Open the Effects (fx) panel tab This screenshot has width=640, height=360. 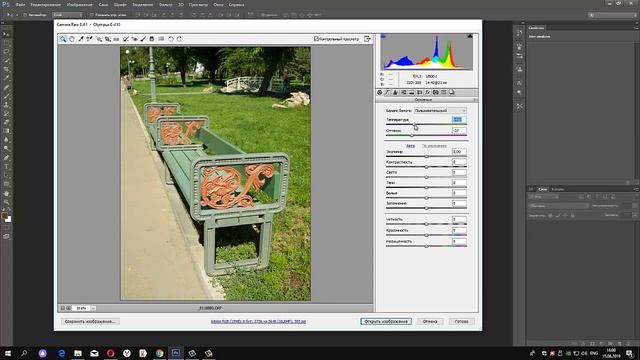tap(427, 93)
